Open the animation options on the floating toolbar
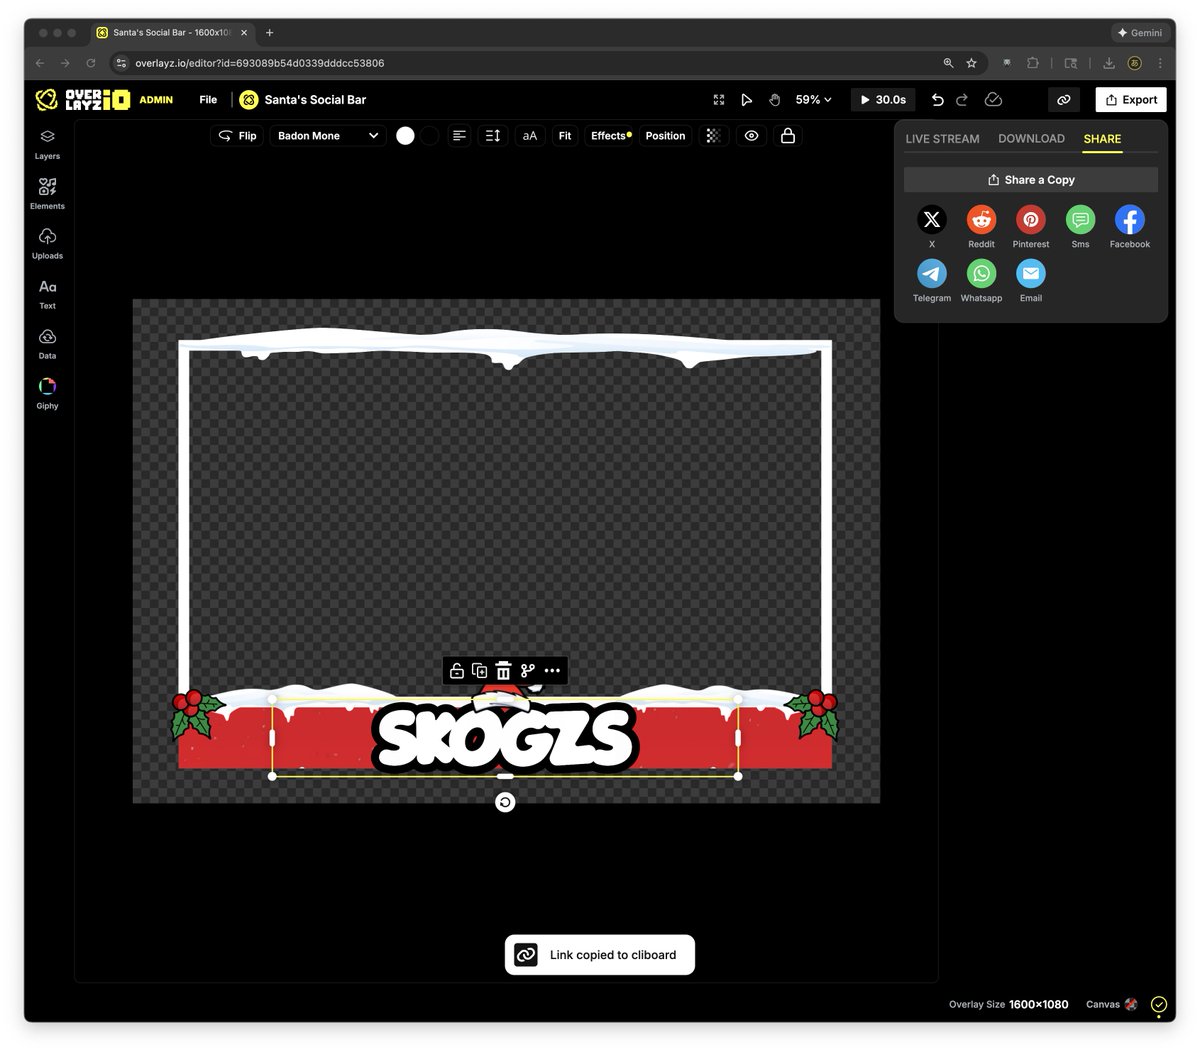Screen dimensions: 1200x1052 [x=527, y=670]
